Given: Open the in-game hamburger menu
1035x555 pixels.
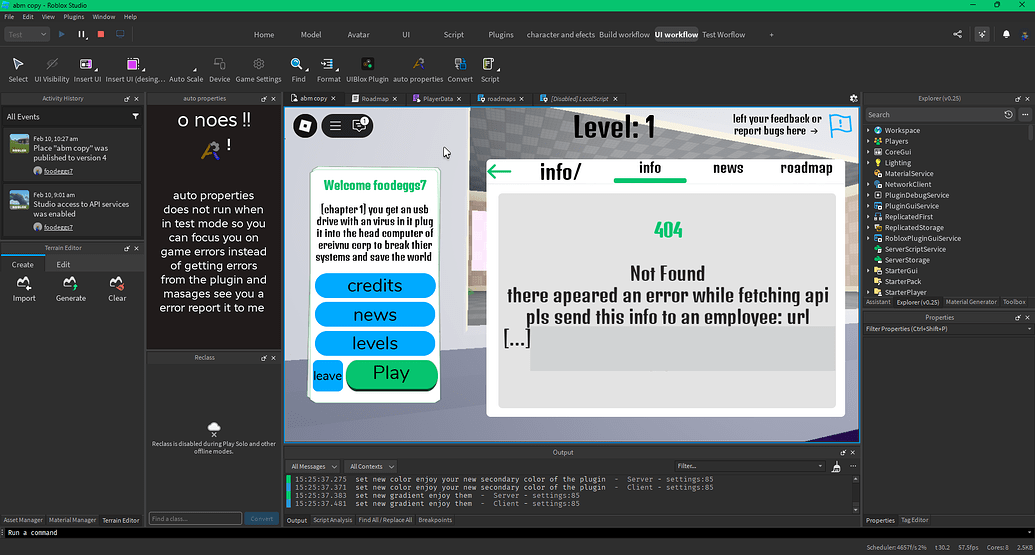Looking at the screenshot, I should pyautogui.click(x=335, y=125).
